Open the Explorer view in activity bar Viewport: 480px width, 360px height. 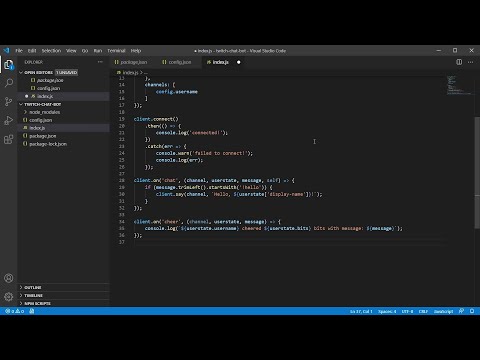click(x=9, y=64)
